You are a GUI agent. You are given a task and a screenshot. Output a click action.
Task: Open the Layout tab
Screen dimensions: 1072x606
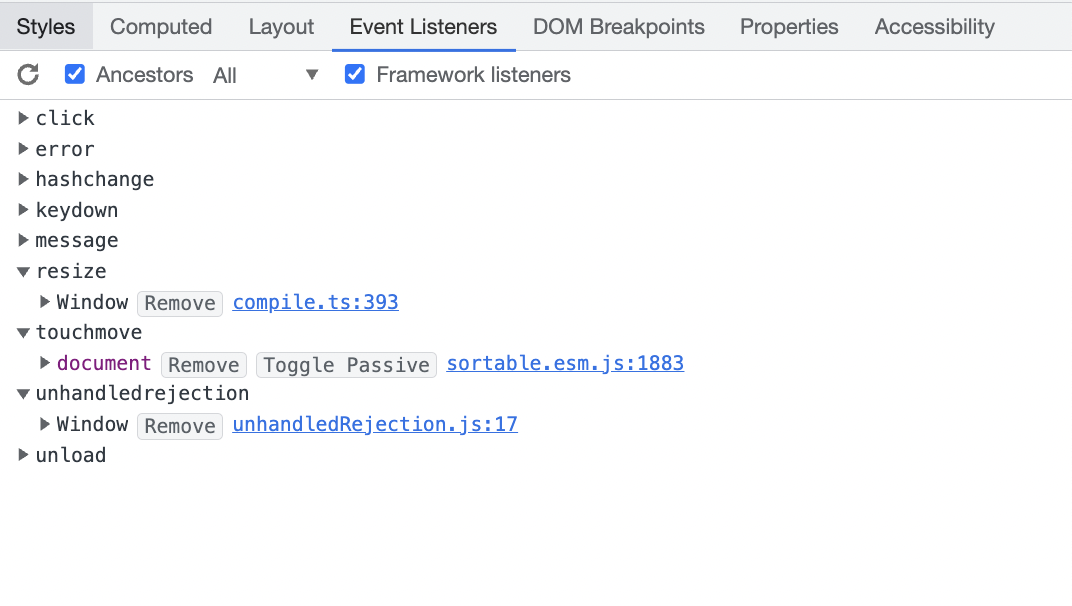point(281,26)
